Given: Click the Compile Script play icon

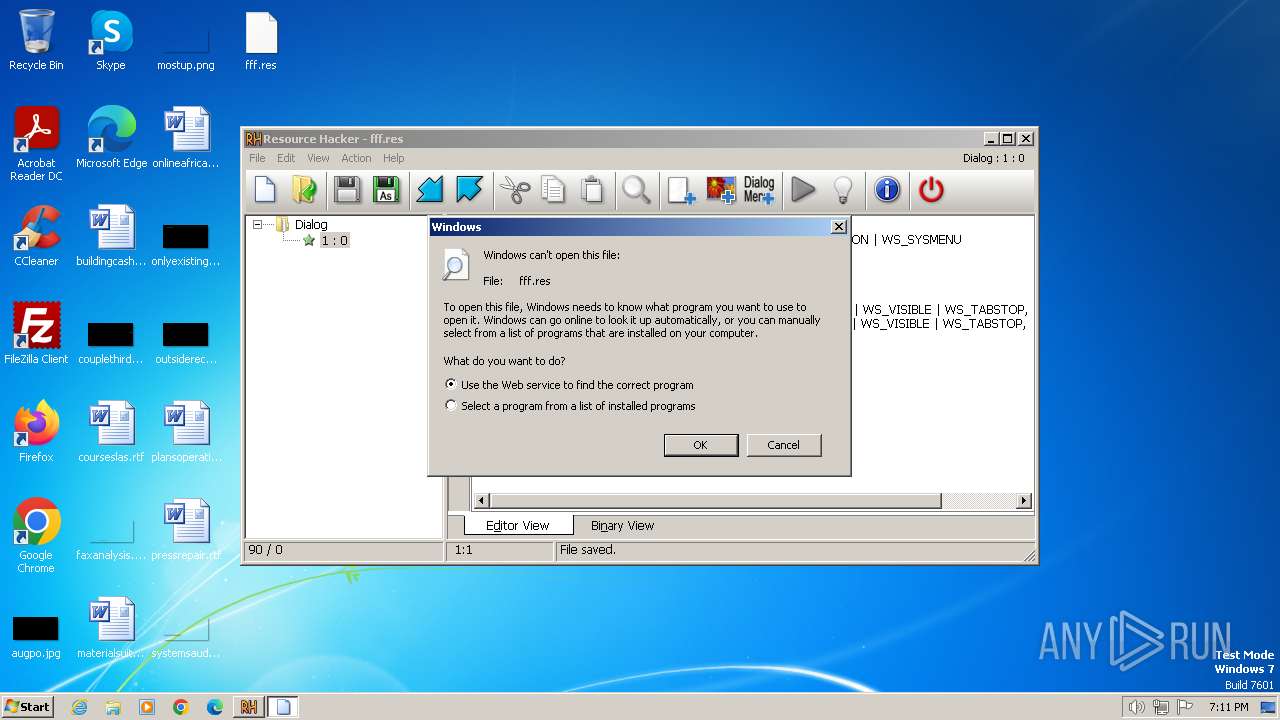Looking at the screenshot, I should (803, 189).
